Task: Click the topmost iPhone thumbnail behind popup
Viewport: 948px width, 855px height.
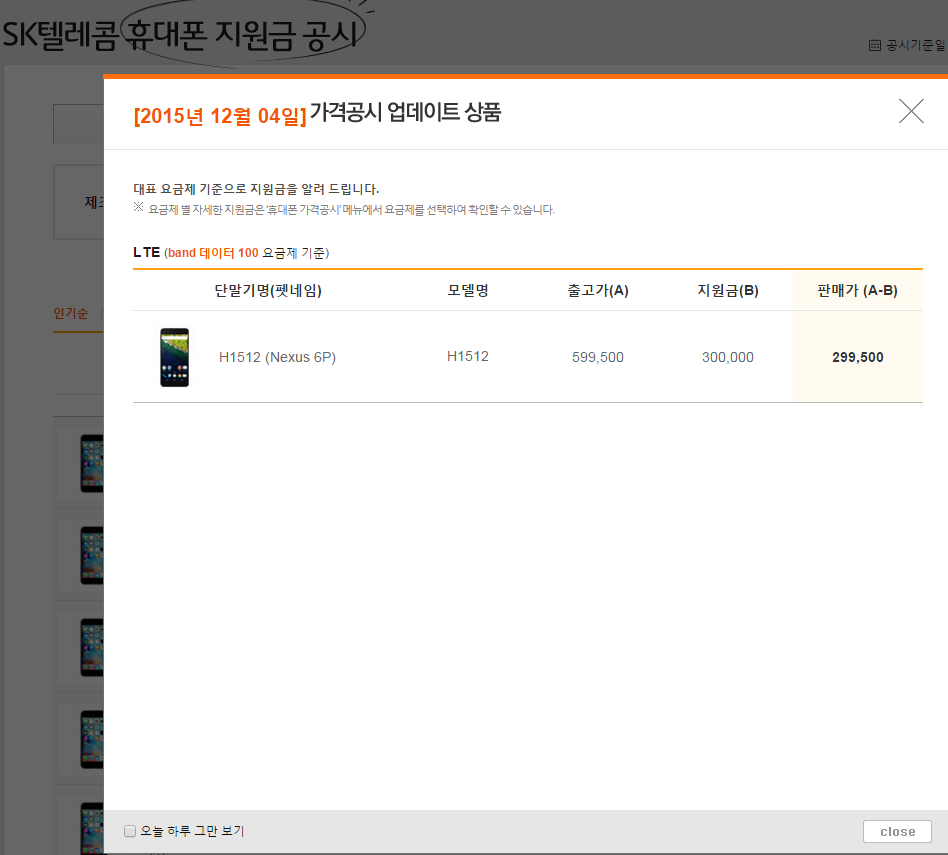Action: [x=92, y=463]
